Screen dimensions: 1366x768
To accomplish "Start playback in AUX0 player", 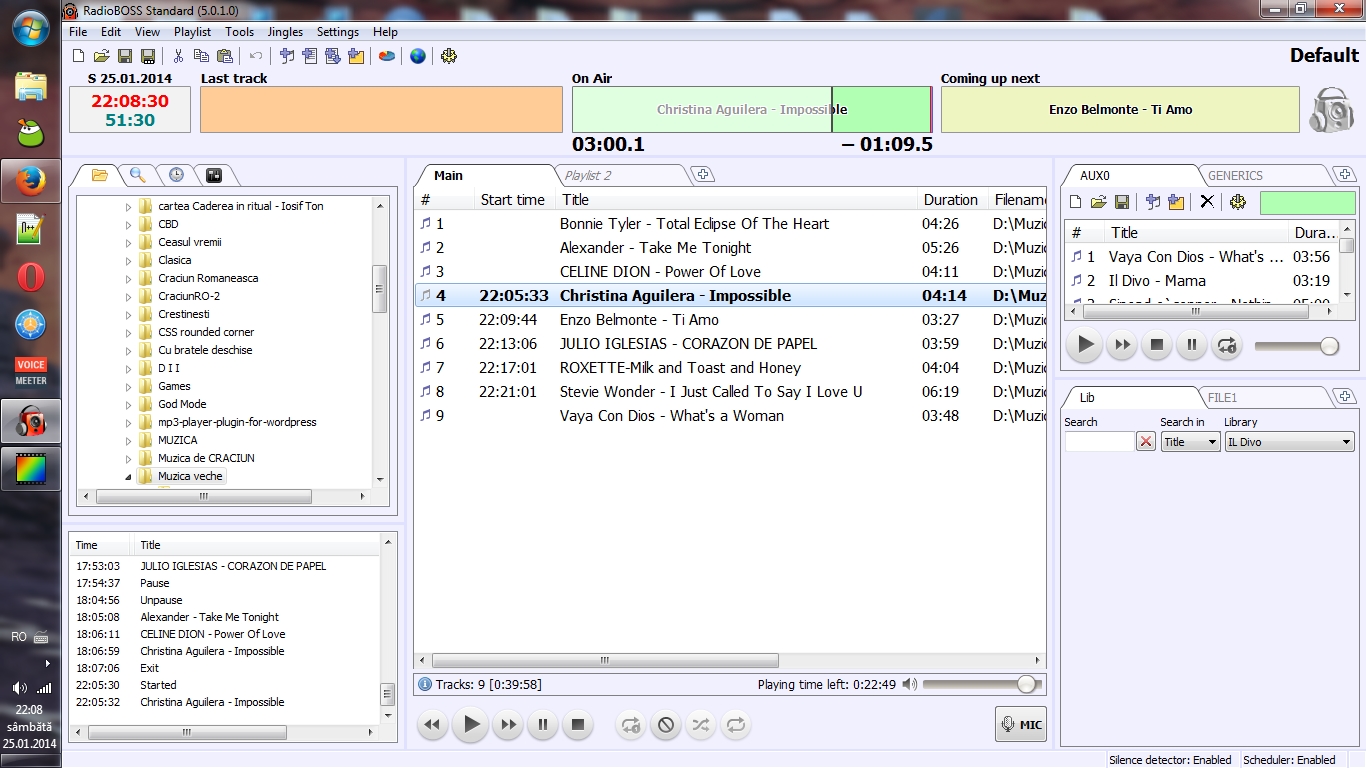I will tap(1084, 346).
